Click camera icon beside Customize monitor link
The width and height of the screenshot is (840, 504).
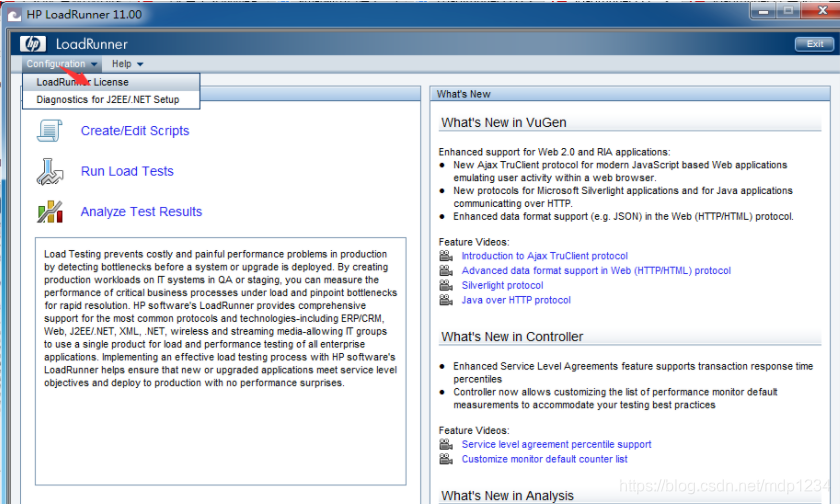(446, 459)
